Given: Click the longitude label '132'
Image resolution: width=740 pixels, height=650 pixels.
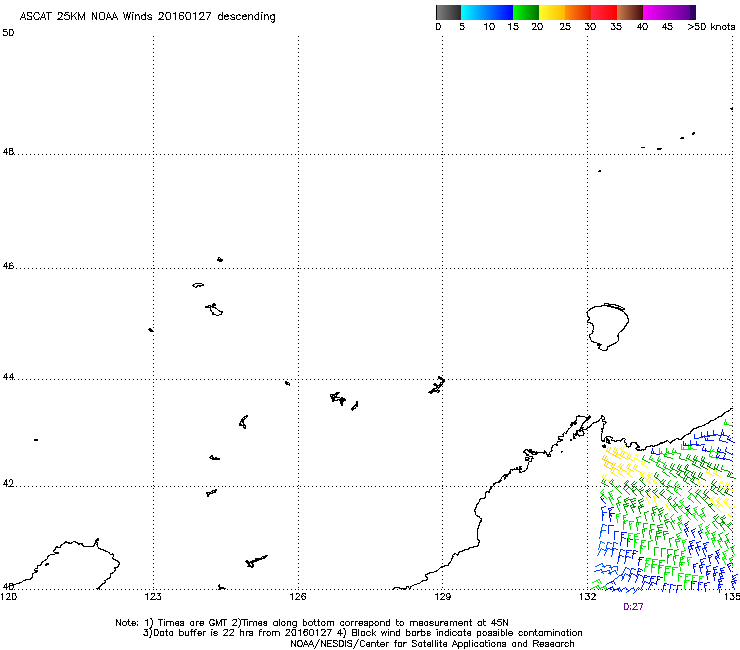Looking at the screenshot, I should click(588, 597).
